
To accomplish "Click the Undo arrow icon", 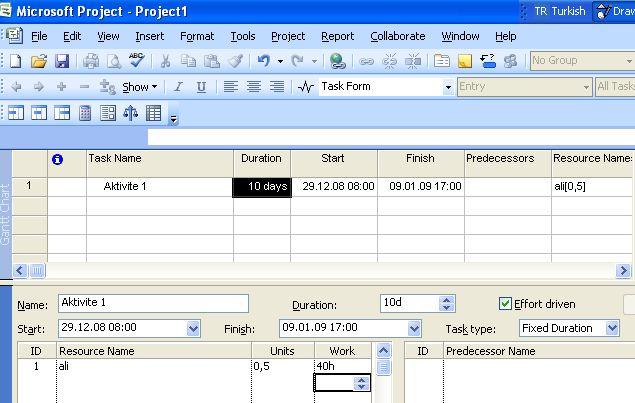I will [263, 61].
